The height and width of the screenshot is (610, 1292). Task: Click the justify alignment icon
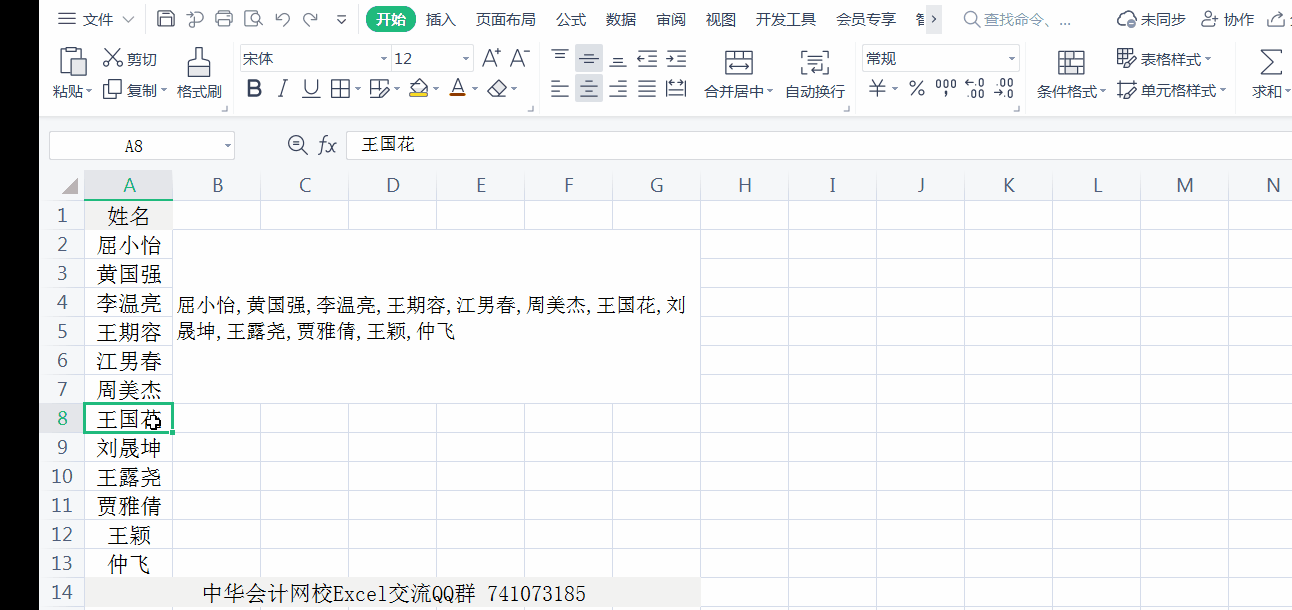pos(647,89)
